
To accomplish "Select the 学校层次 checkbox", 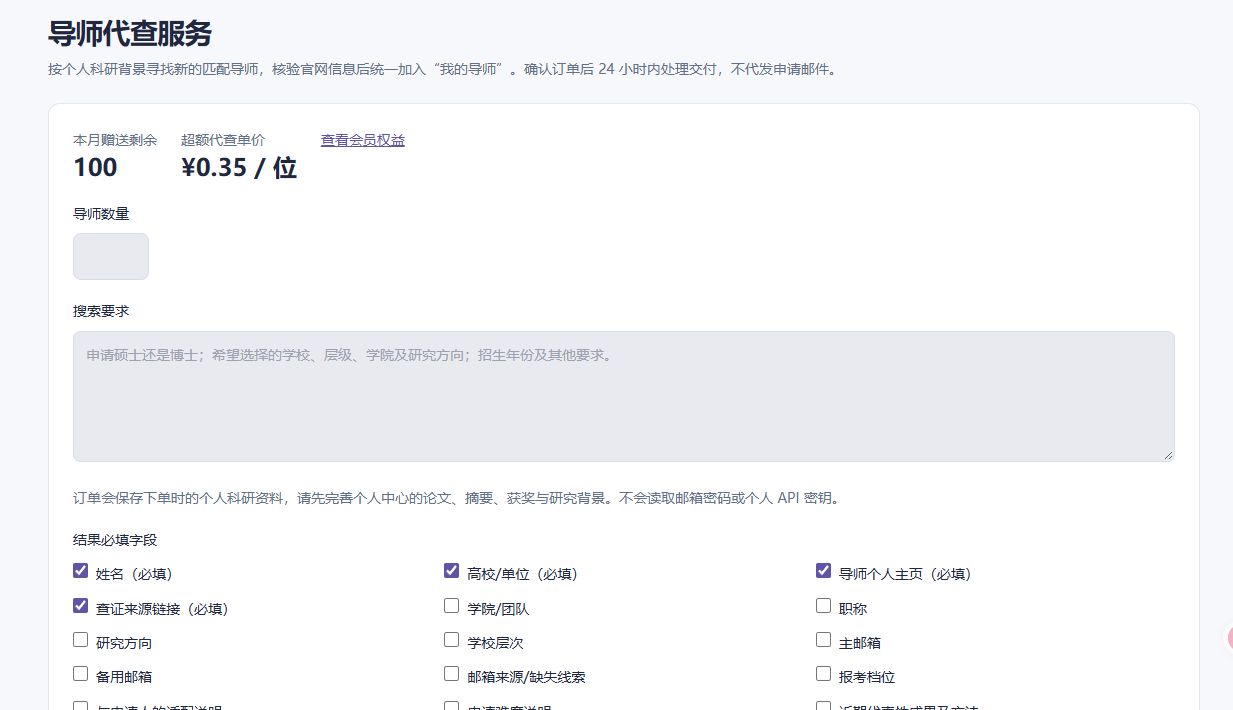I will coord(452,640).
